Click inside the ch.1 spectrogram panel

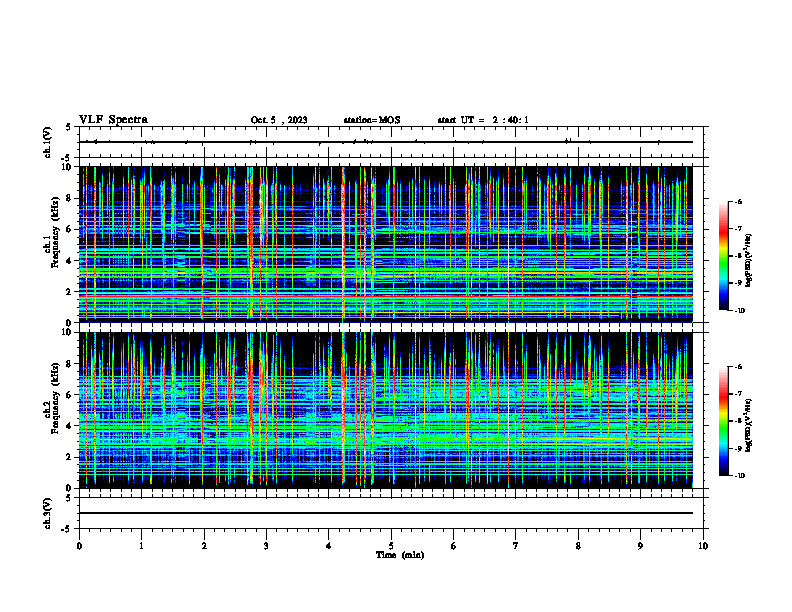point(386,244)
